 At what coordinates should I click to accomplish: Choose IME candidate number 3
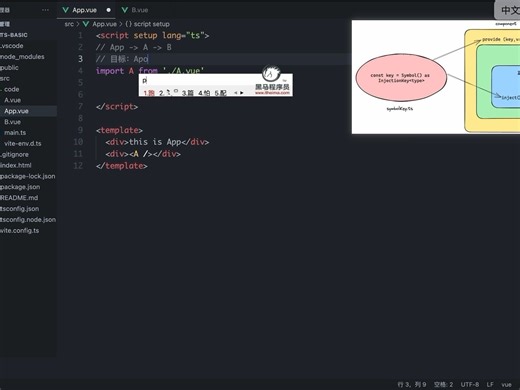click(188, 93)
